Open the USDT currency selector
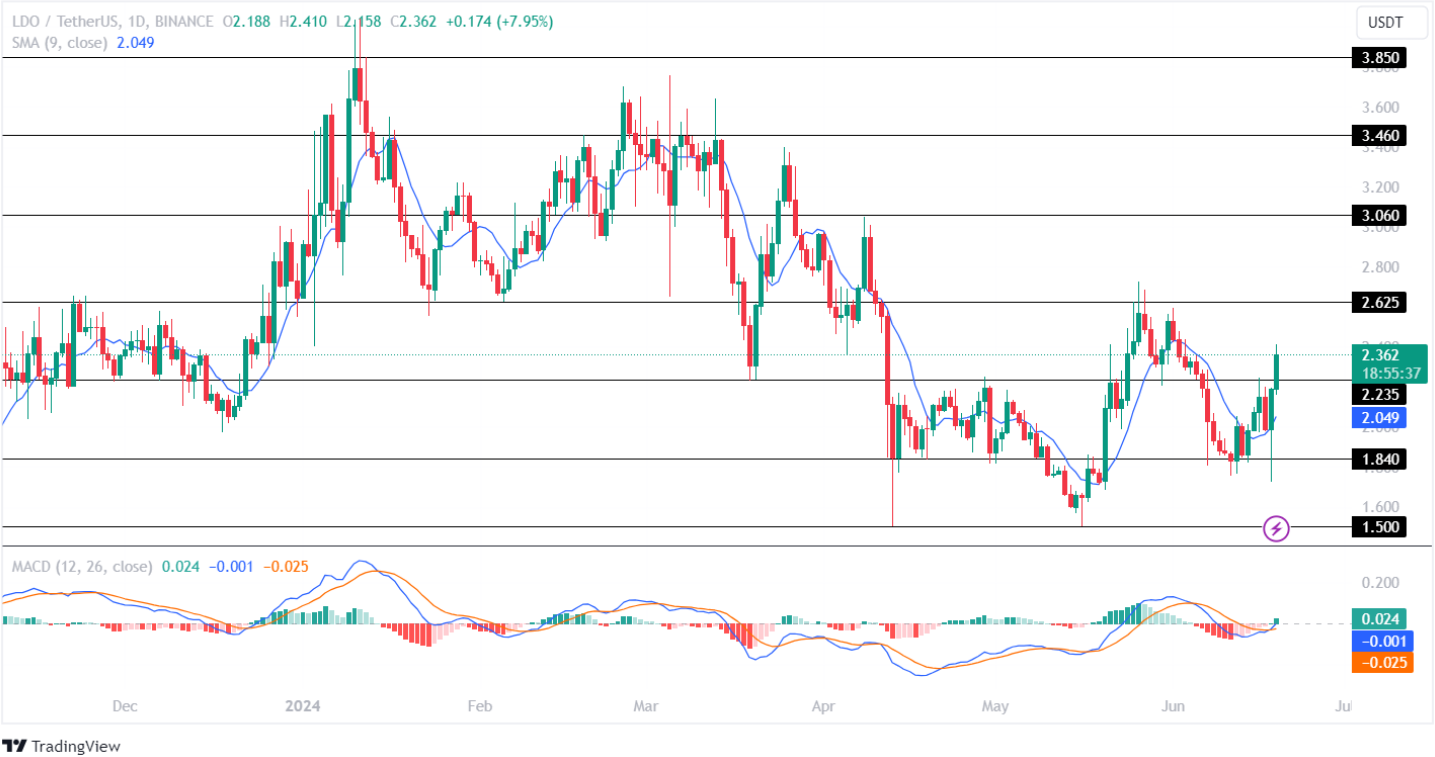The height and width of the screenshot is (757, 1435). pos(1391,22)
